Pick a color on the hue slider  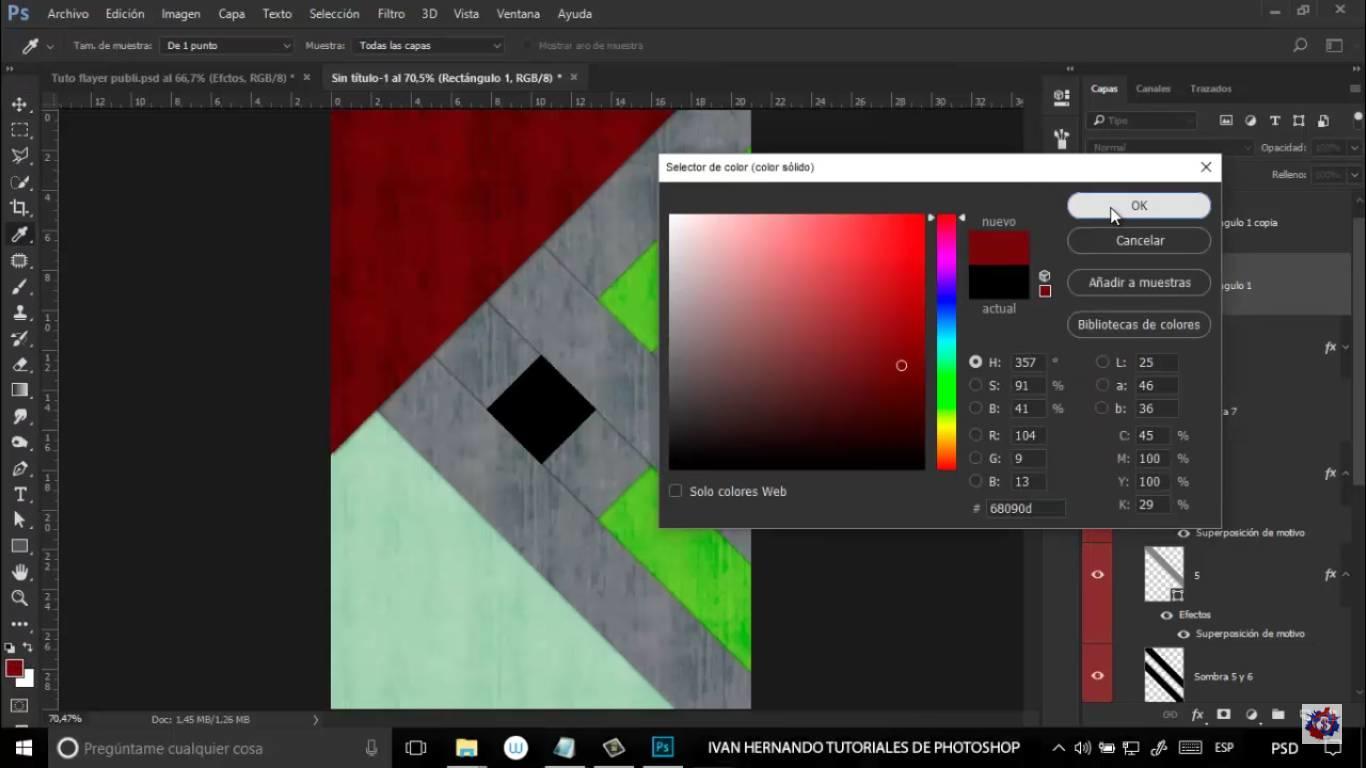coord(946,340)
